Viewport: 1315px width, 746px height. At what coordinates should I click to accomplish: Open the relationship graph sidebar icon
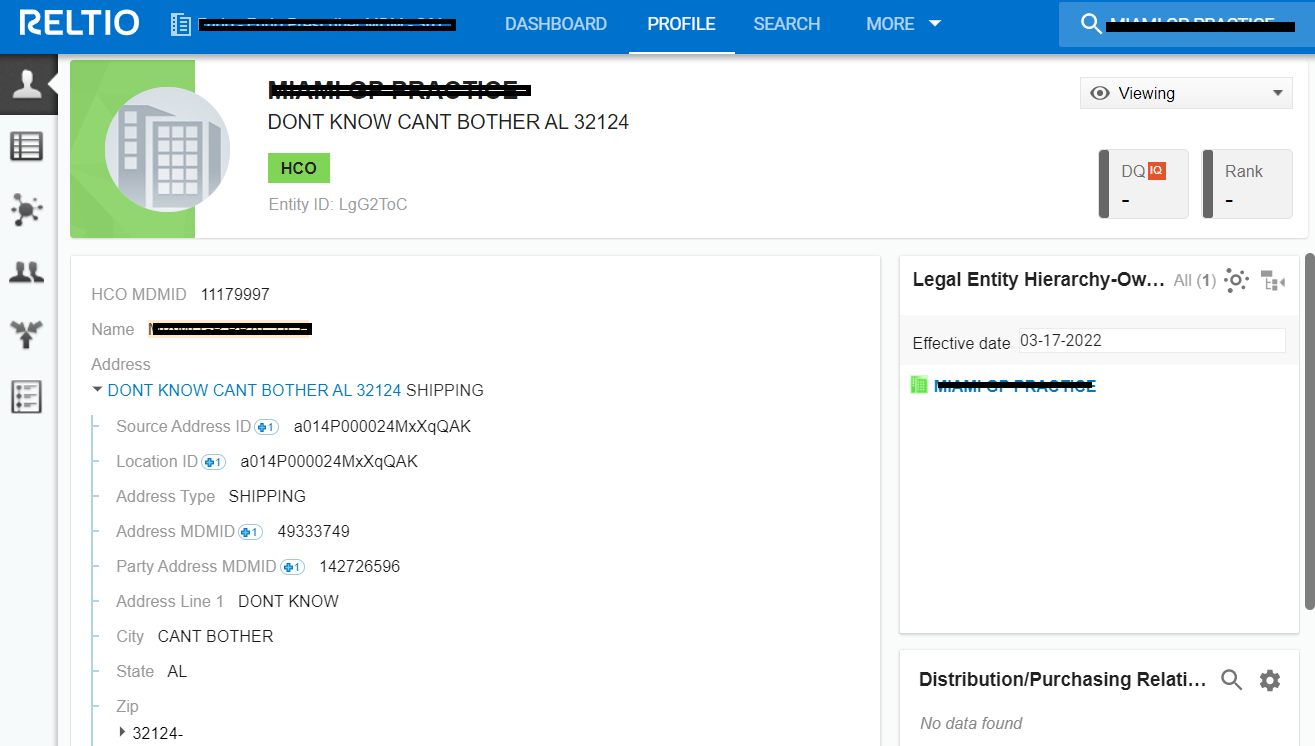click(27, 209)
